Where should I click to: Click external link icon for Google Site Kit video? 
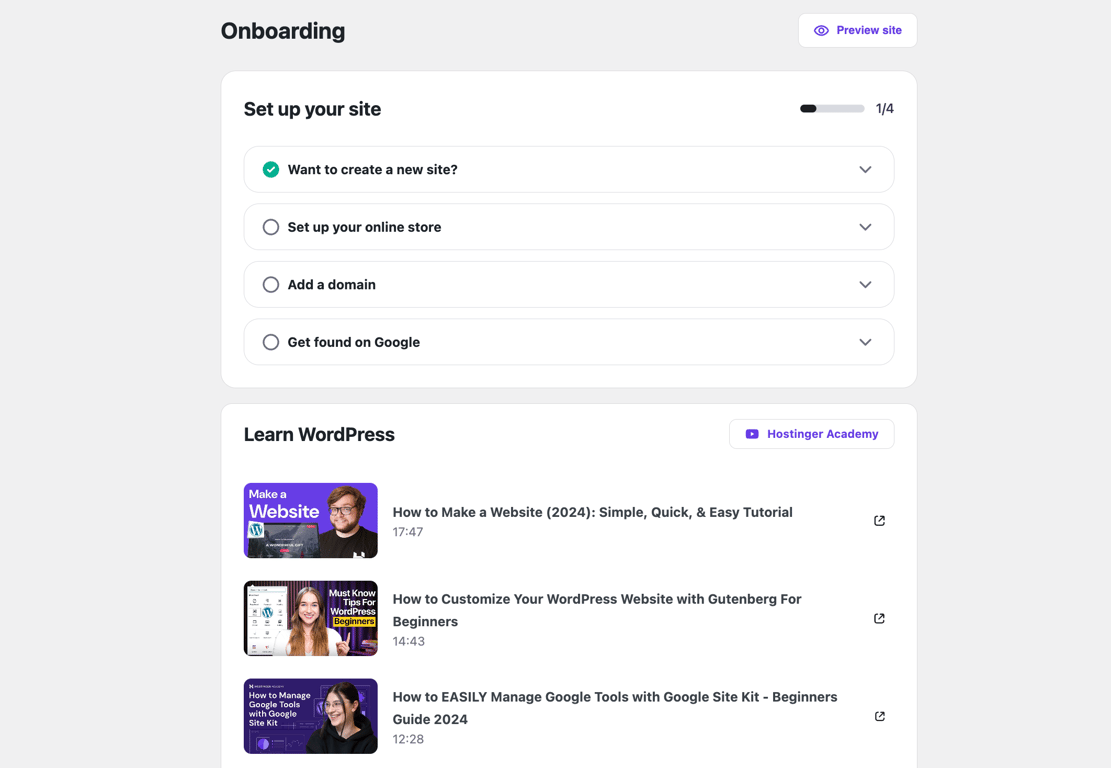(879, 716)
